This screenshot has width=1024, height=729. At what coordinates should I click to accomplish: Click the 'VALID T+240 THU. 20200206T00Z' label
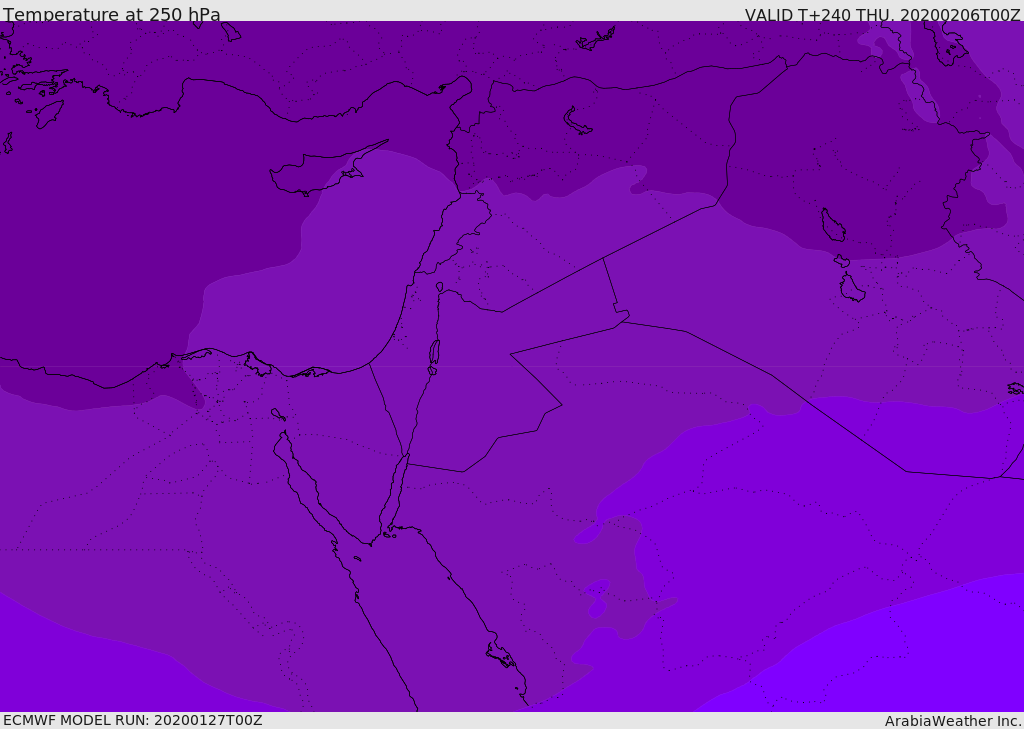click(882, 15)
